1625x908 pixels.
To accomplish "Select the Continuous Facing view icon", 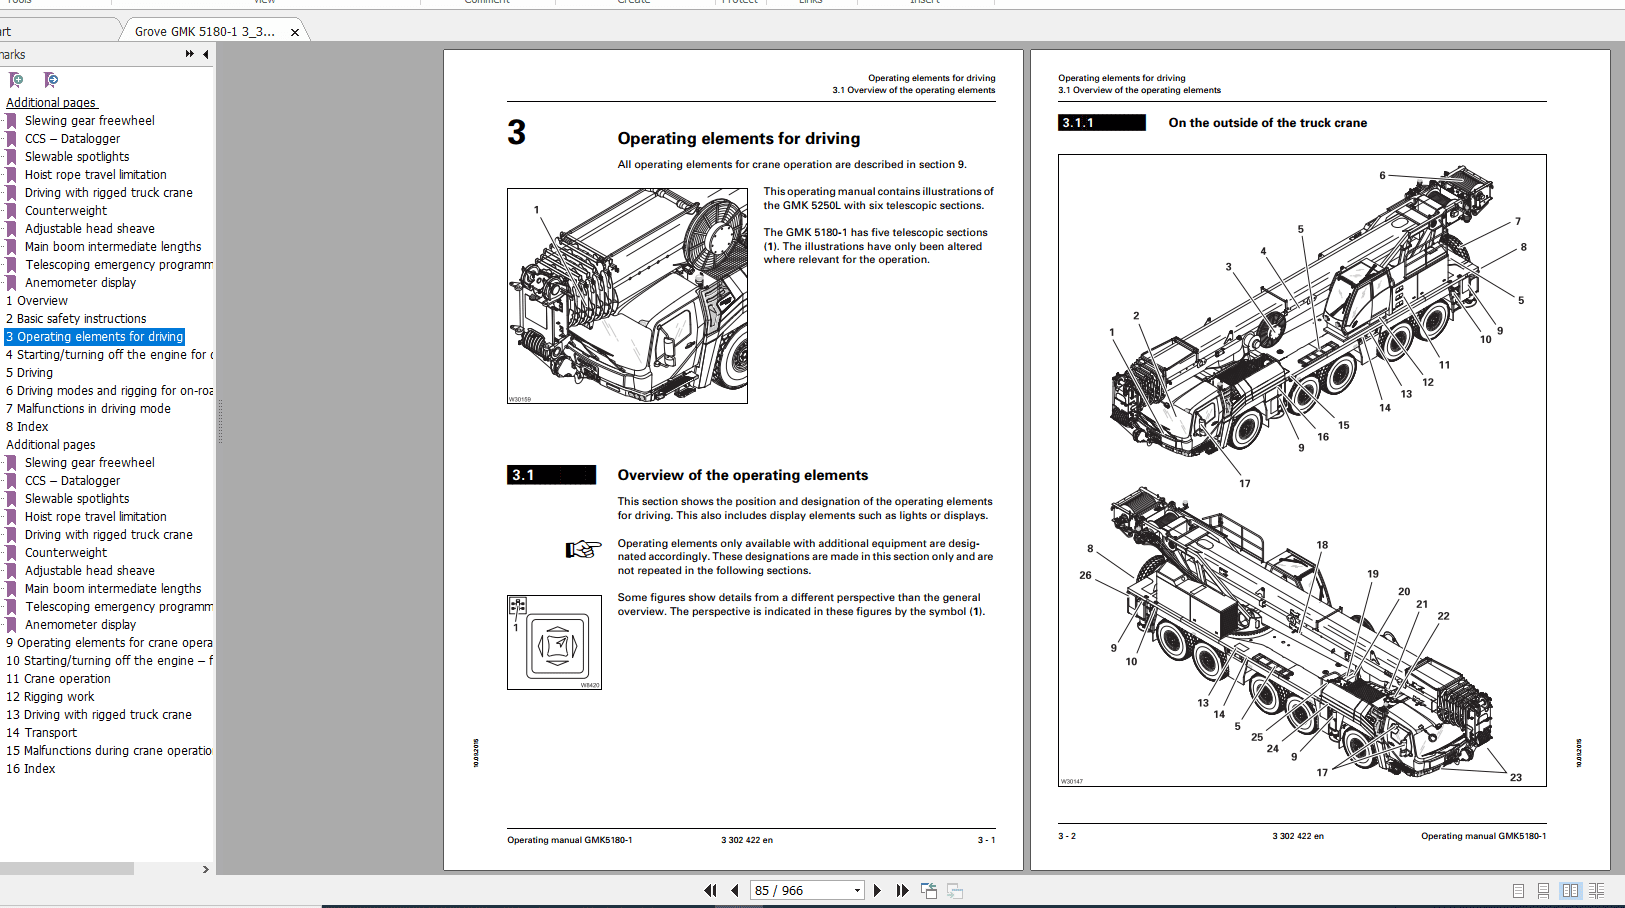I will (1598, 890).
